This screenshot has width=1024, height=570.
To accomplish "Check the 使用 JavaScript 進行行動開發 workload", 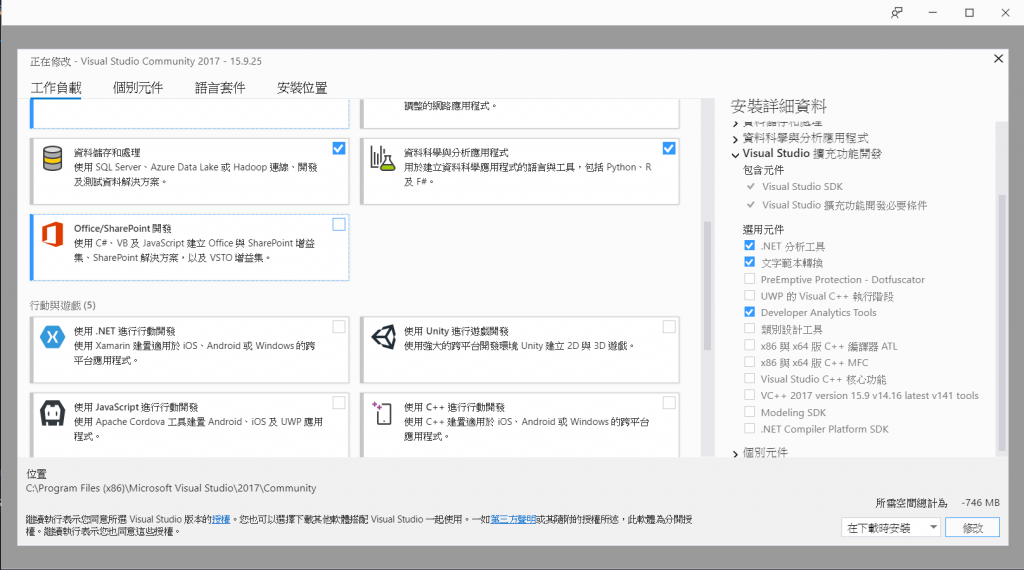I will (338, 403).
